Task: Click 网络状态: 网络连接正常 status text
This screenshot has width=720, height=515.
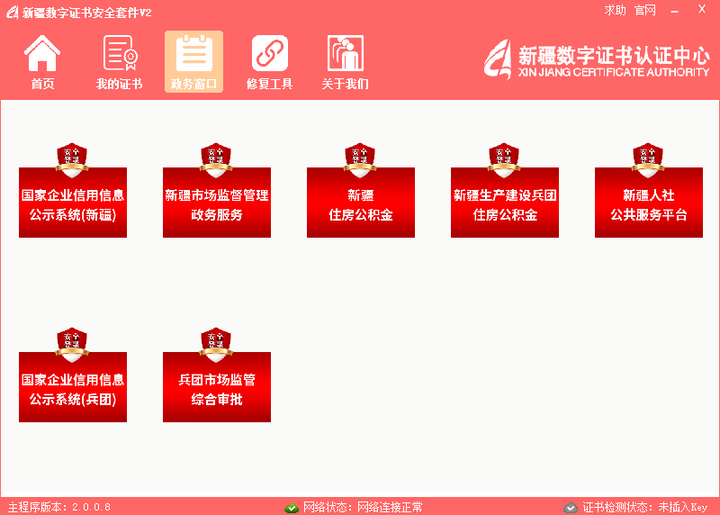Action: (x=362, y=507)
